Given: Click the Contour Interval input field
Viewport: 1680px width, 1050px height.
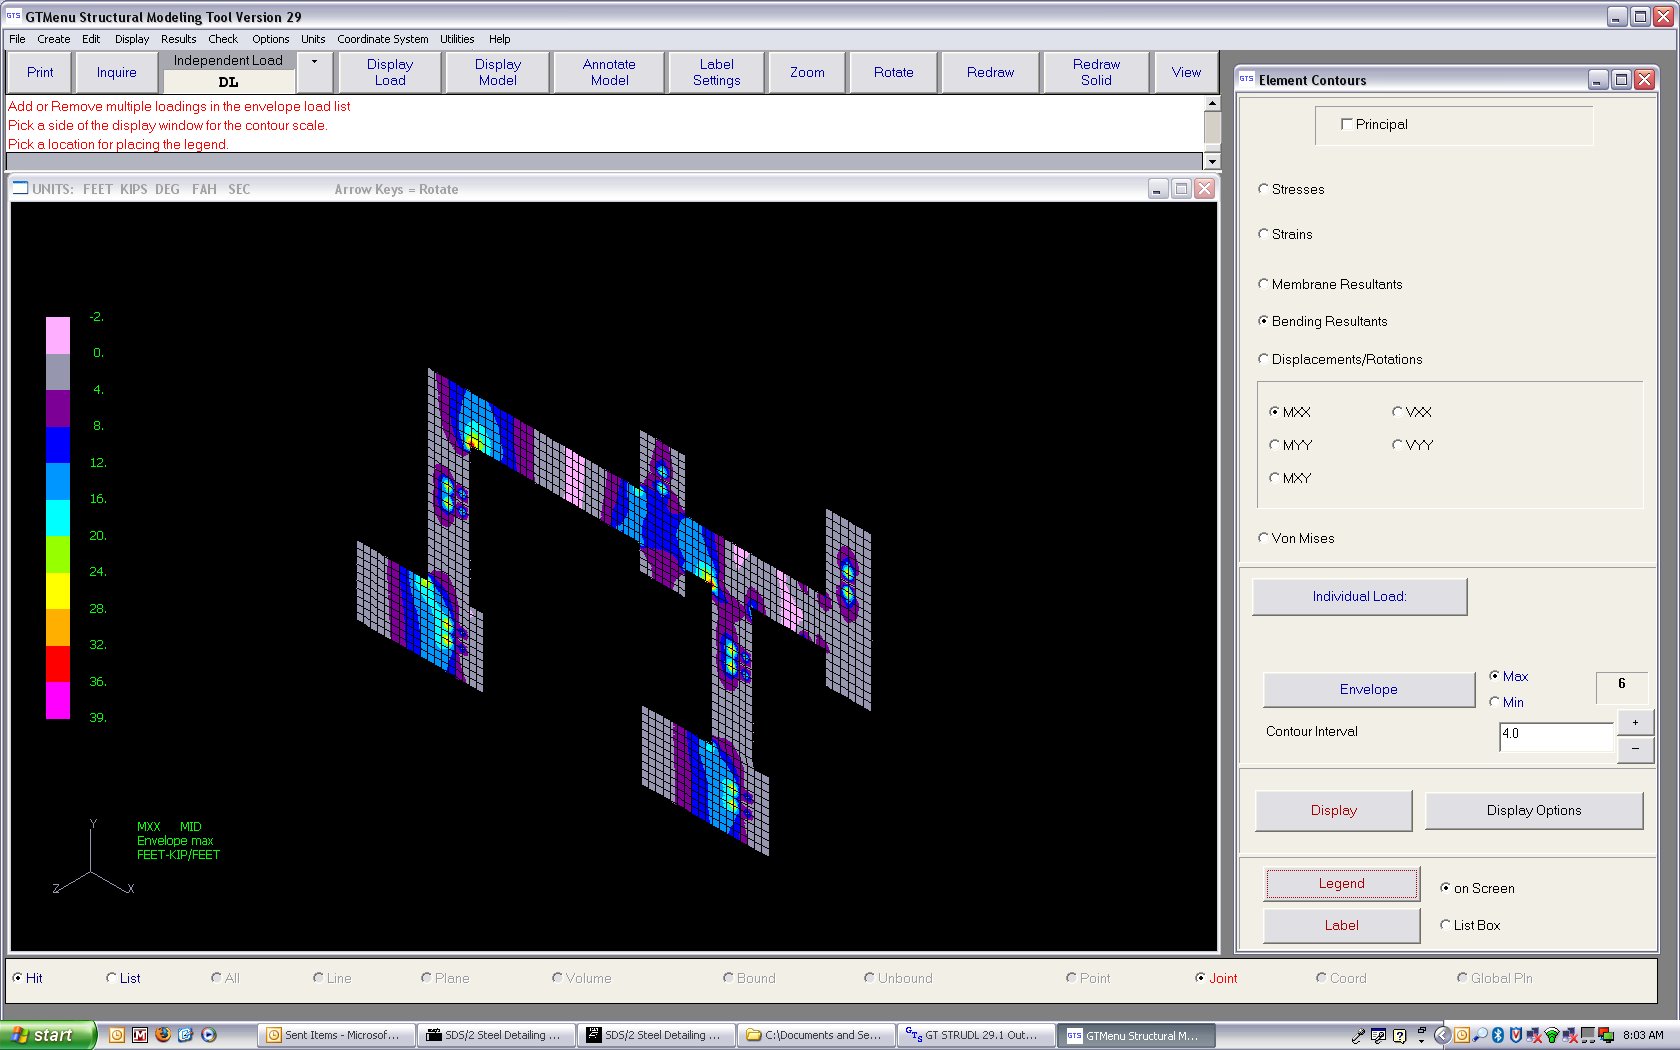Looking at the screenshot, I should tap(1555, 736).
